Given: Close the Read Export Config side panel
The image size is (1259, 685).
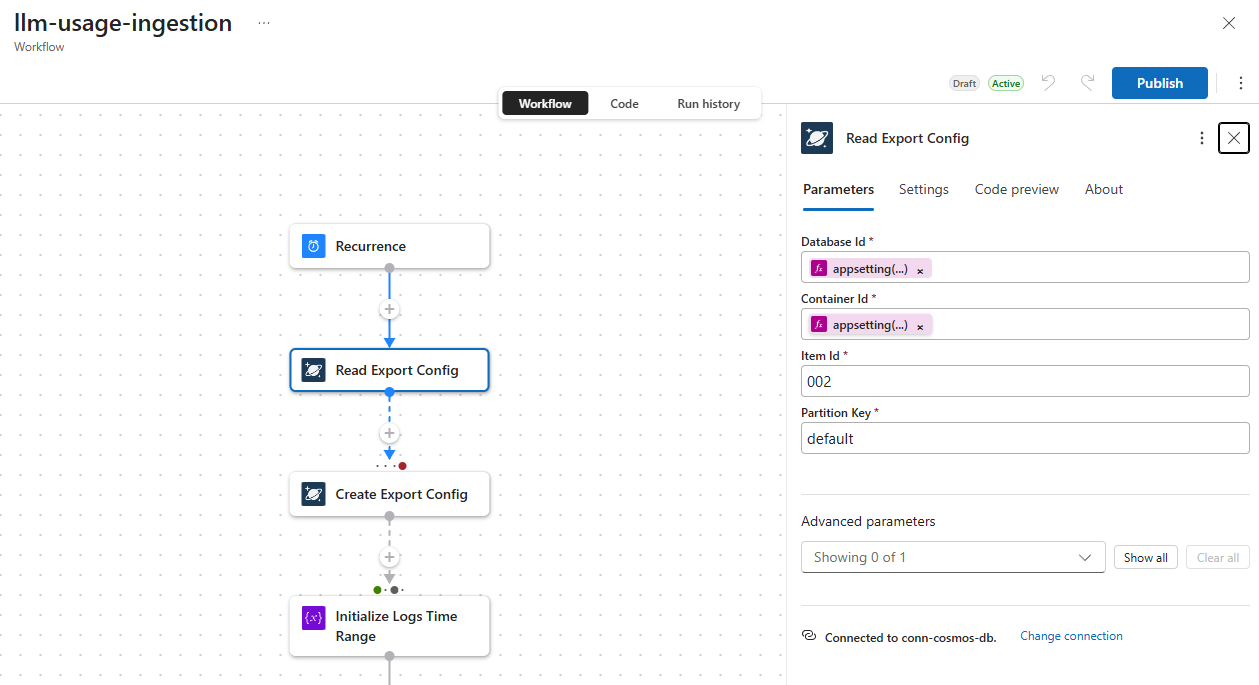Looking at the screenshot, I should [1234, 138].
